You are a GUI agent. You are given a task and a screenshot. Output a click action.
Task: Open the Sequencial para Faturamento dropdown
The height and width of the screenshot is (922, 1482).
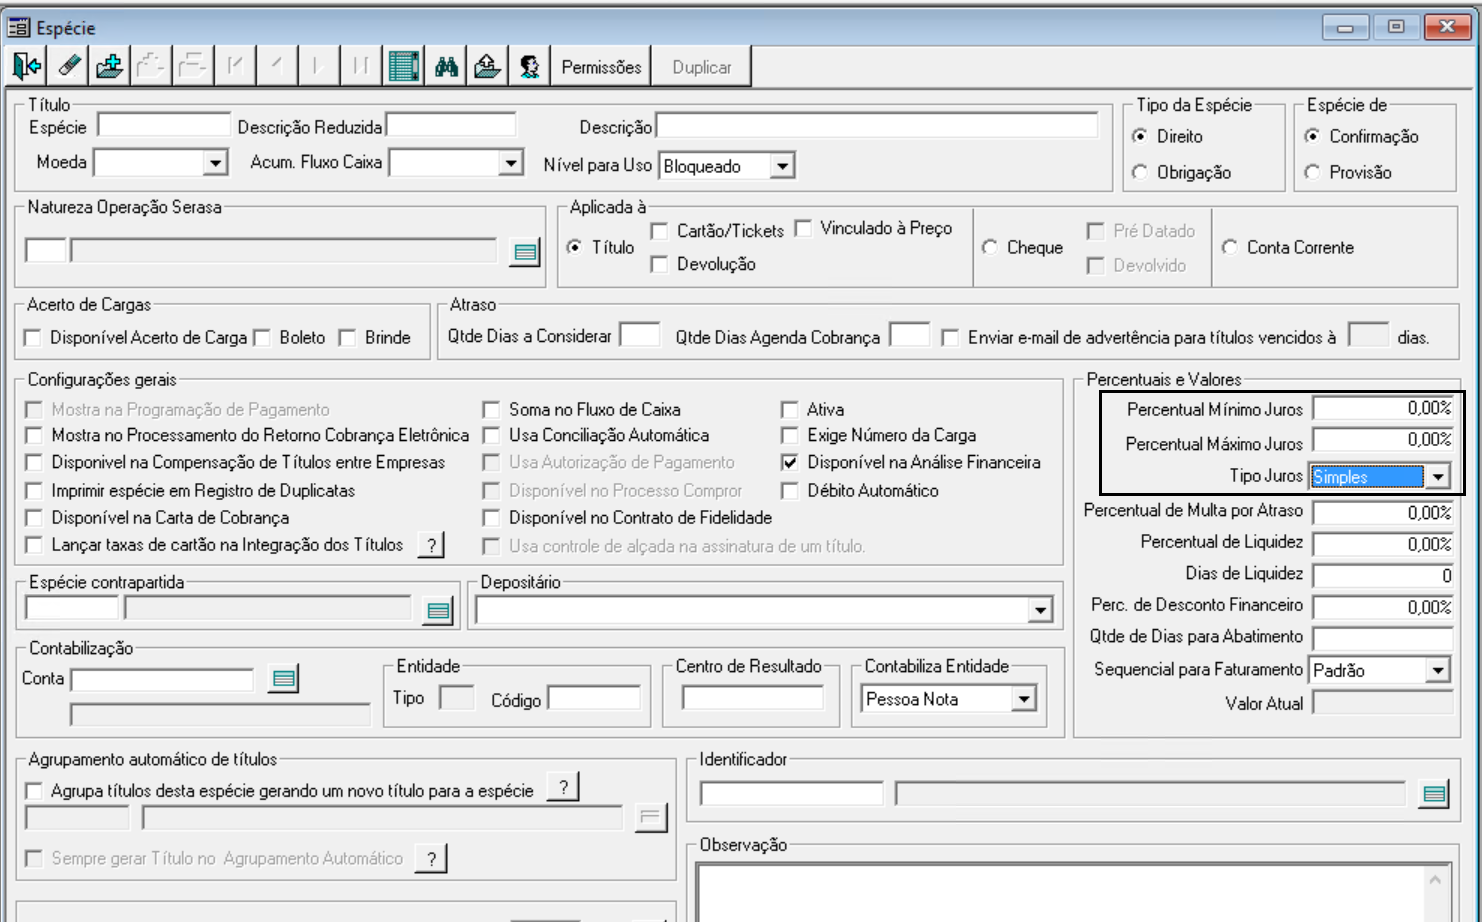(1438, 670)
